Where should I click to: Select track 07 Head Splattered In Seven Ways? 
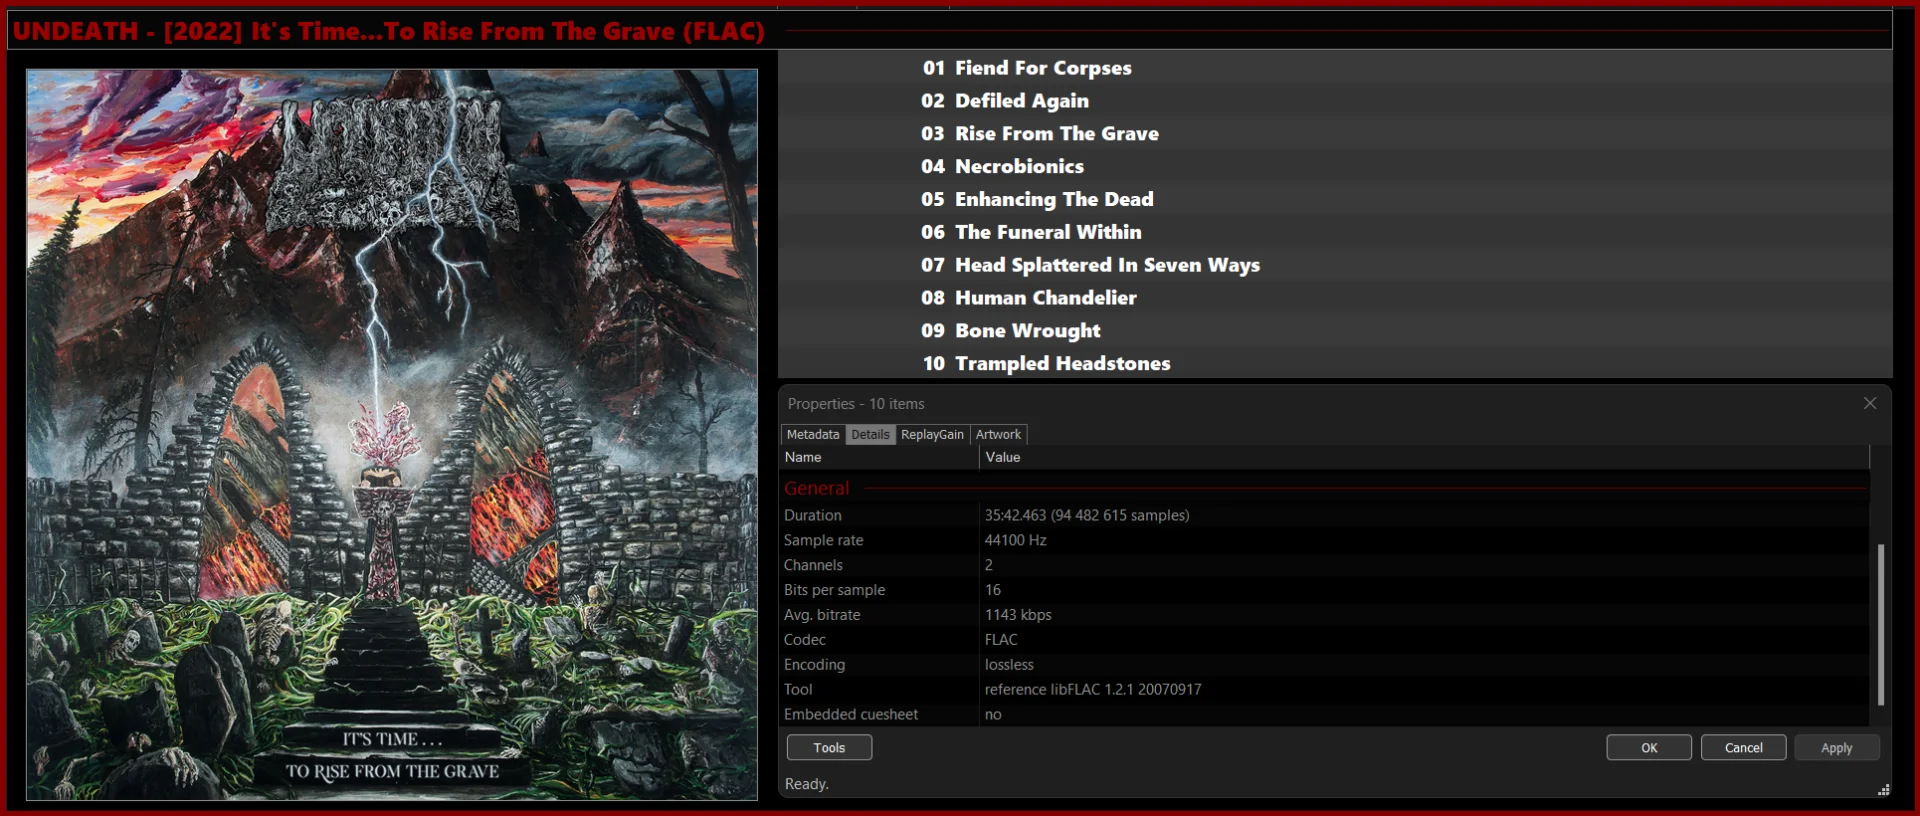pos(1335,265)
